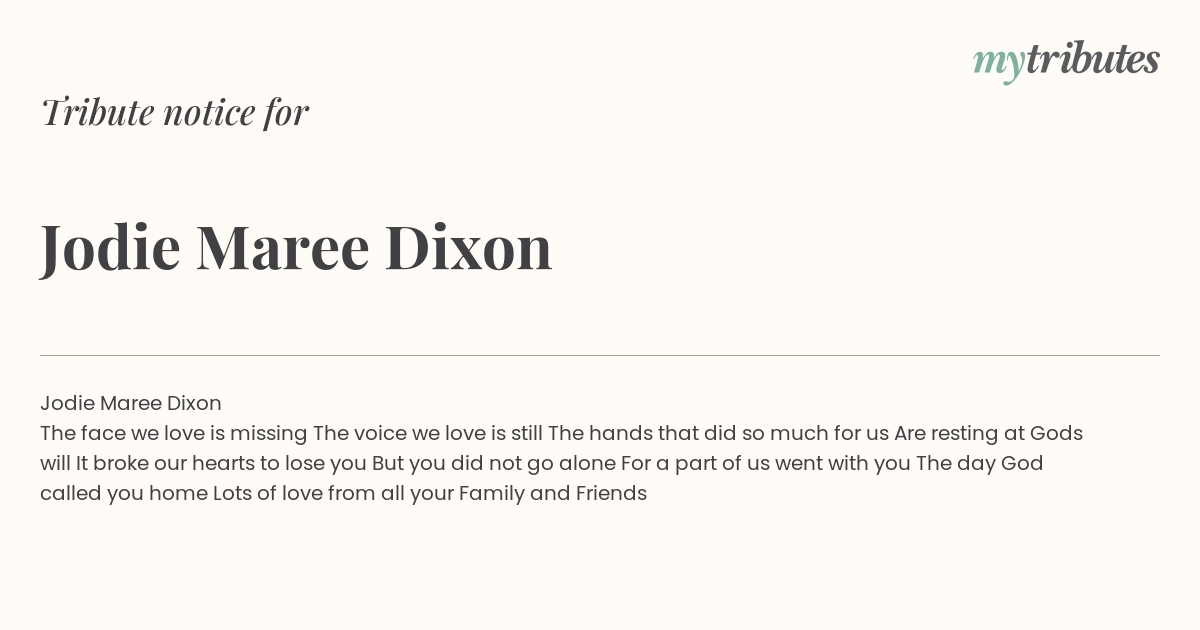This screenshot has width=1200, height=630.
Task: Click "But you did not go alone" phrase
Action: coord(494,463)
